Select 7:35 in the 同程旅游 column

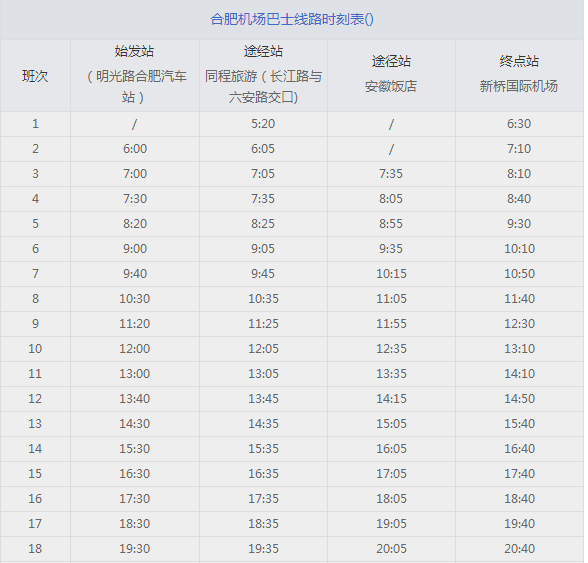(263, 199)
